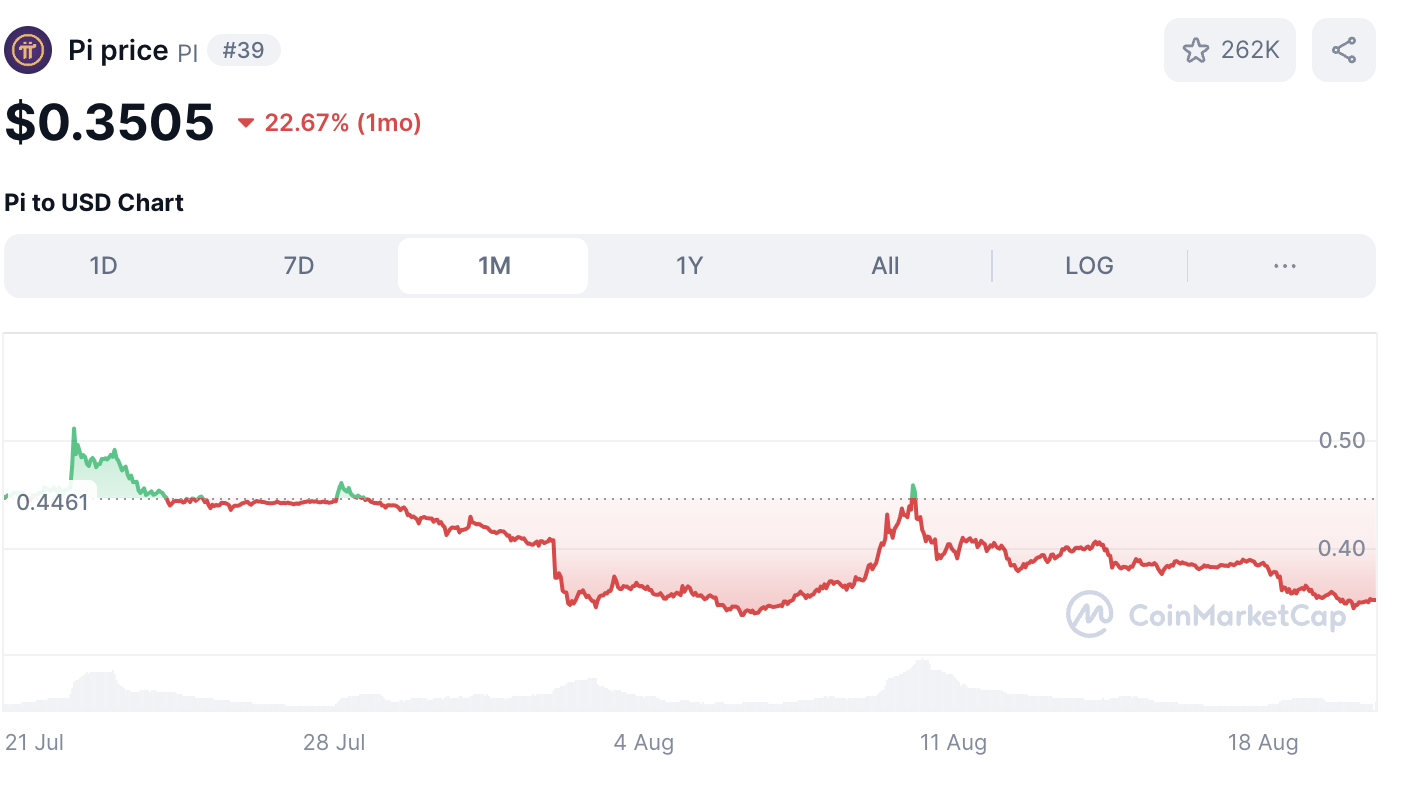
Task: Switch chart range to All
Action: (885, 266)
